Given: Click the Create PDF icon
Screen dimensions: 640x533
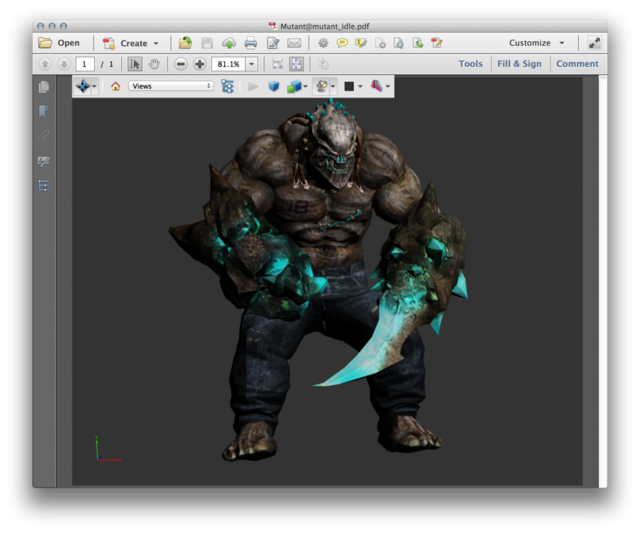Looking at the screenshot, I should point(109,43).
